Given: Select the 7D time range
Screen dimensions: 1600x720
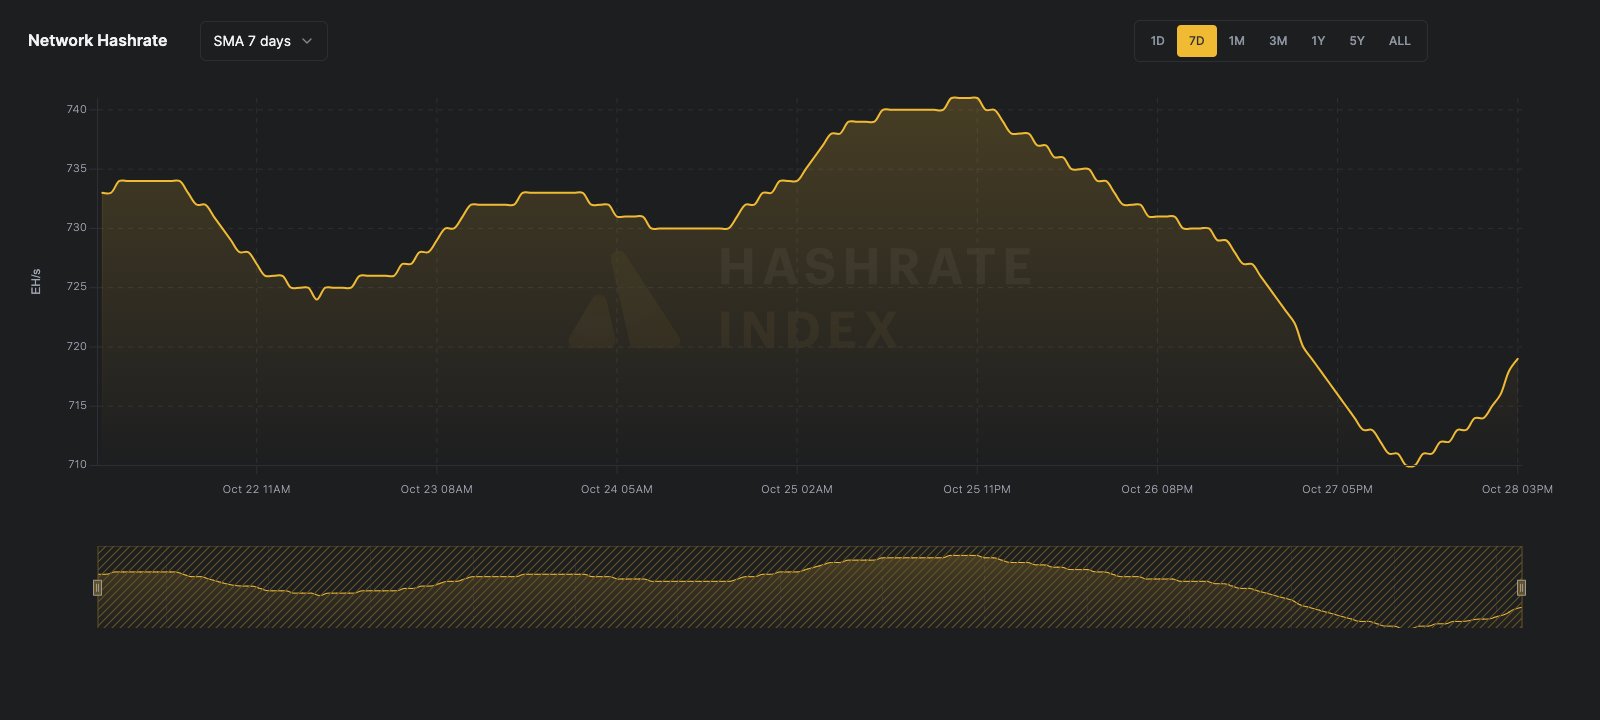Looking at the screenshot, I should tap(1197, 41).
